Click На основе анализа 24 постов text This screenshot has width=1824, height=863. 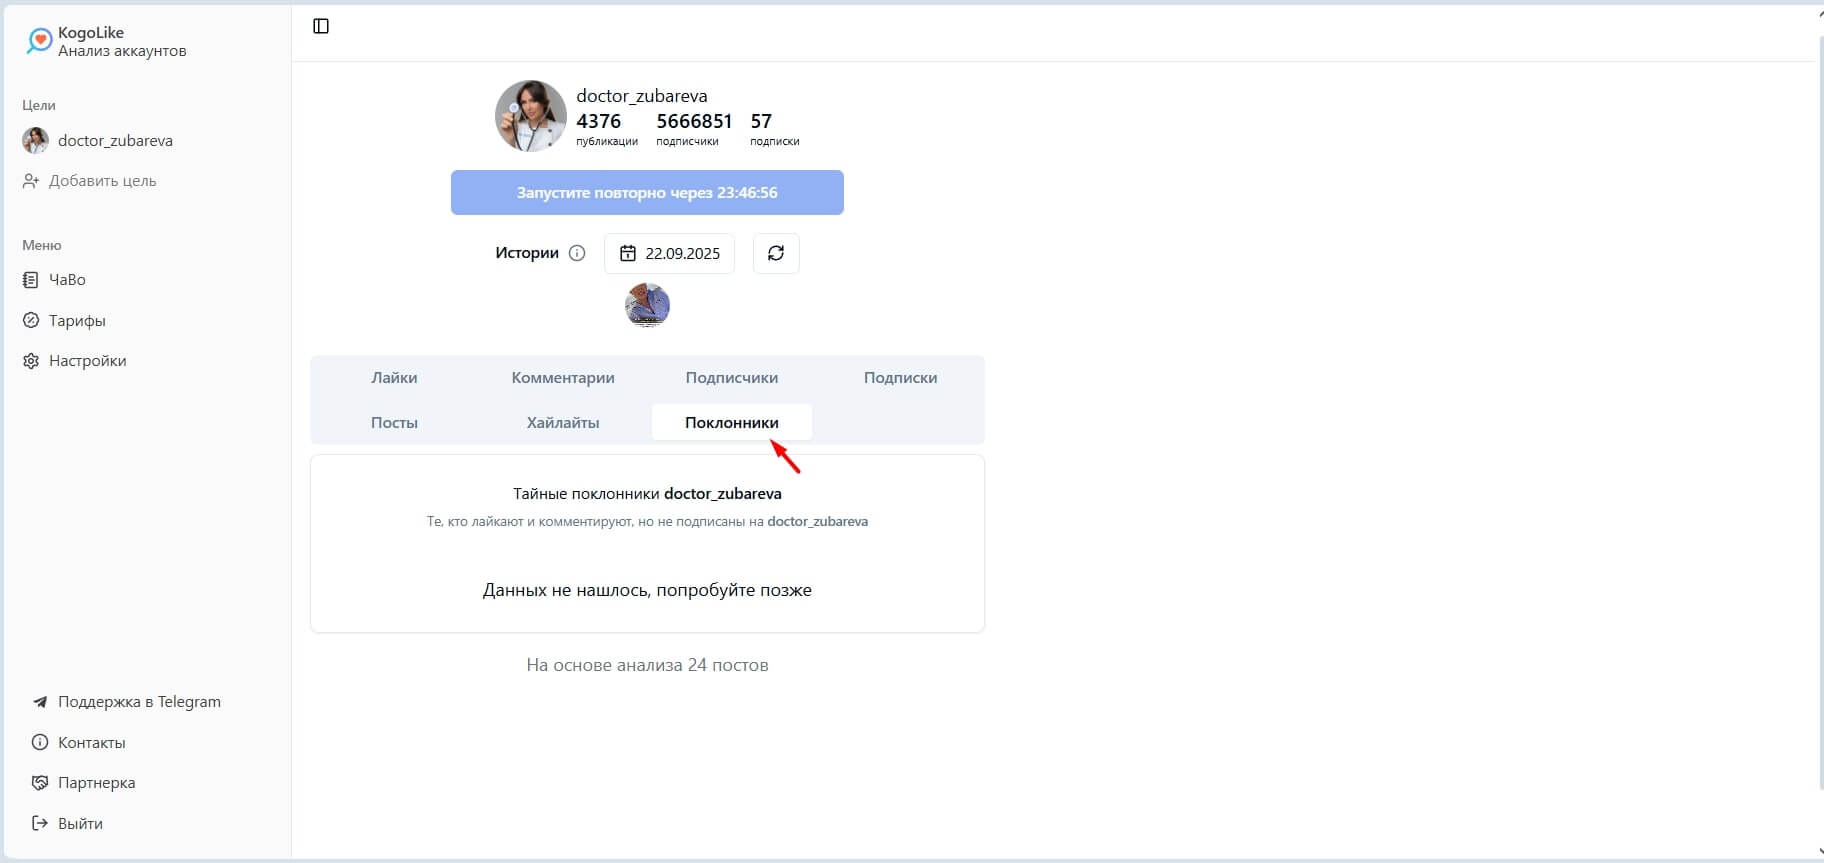point(647,665)
